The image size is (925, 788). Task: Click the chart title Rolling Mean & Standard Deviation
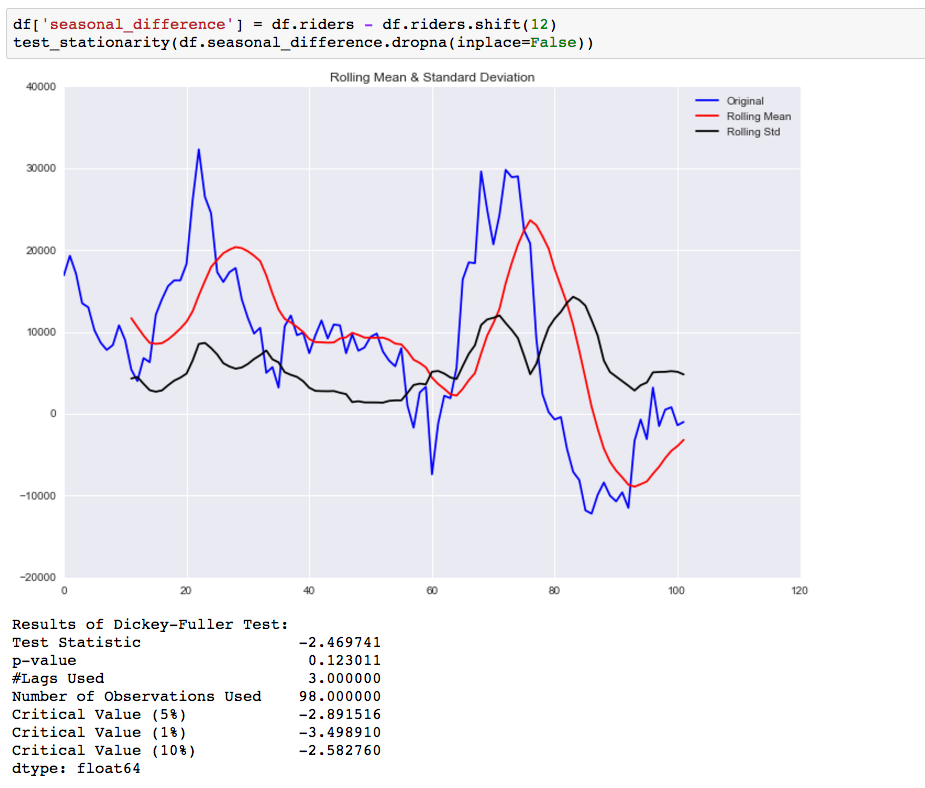pos(432,77)
